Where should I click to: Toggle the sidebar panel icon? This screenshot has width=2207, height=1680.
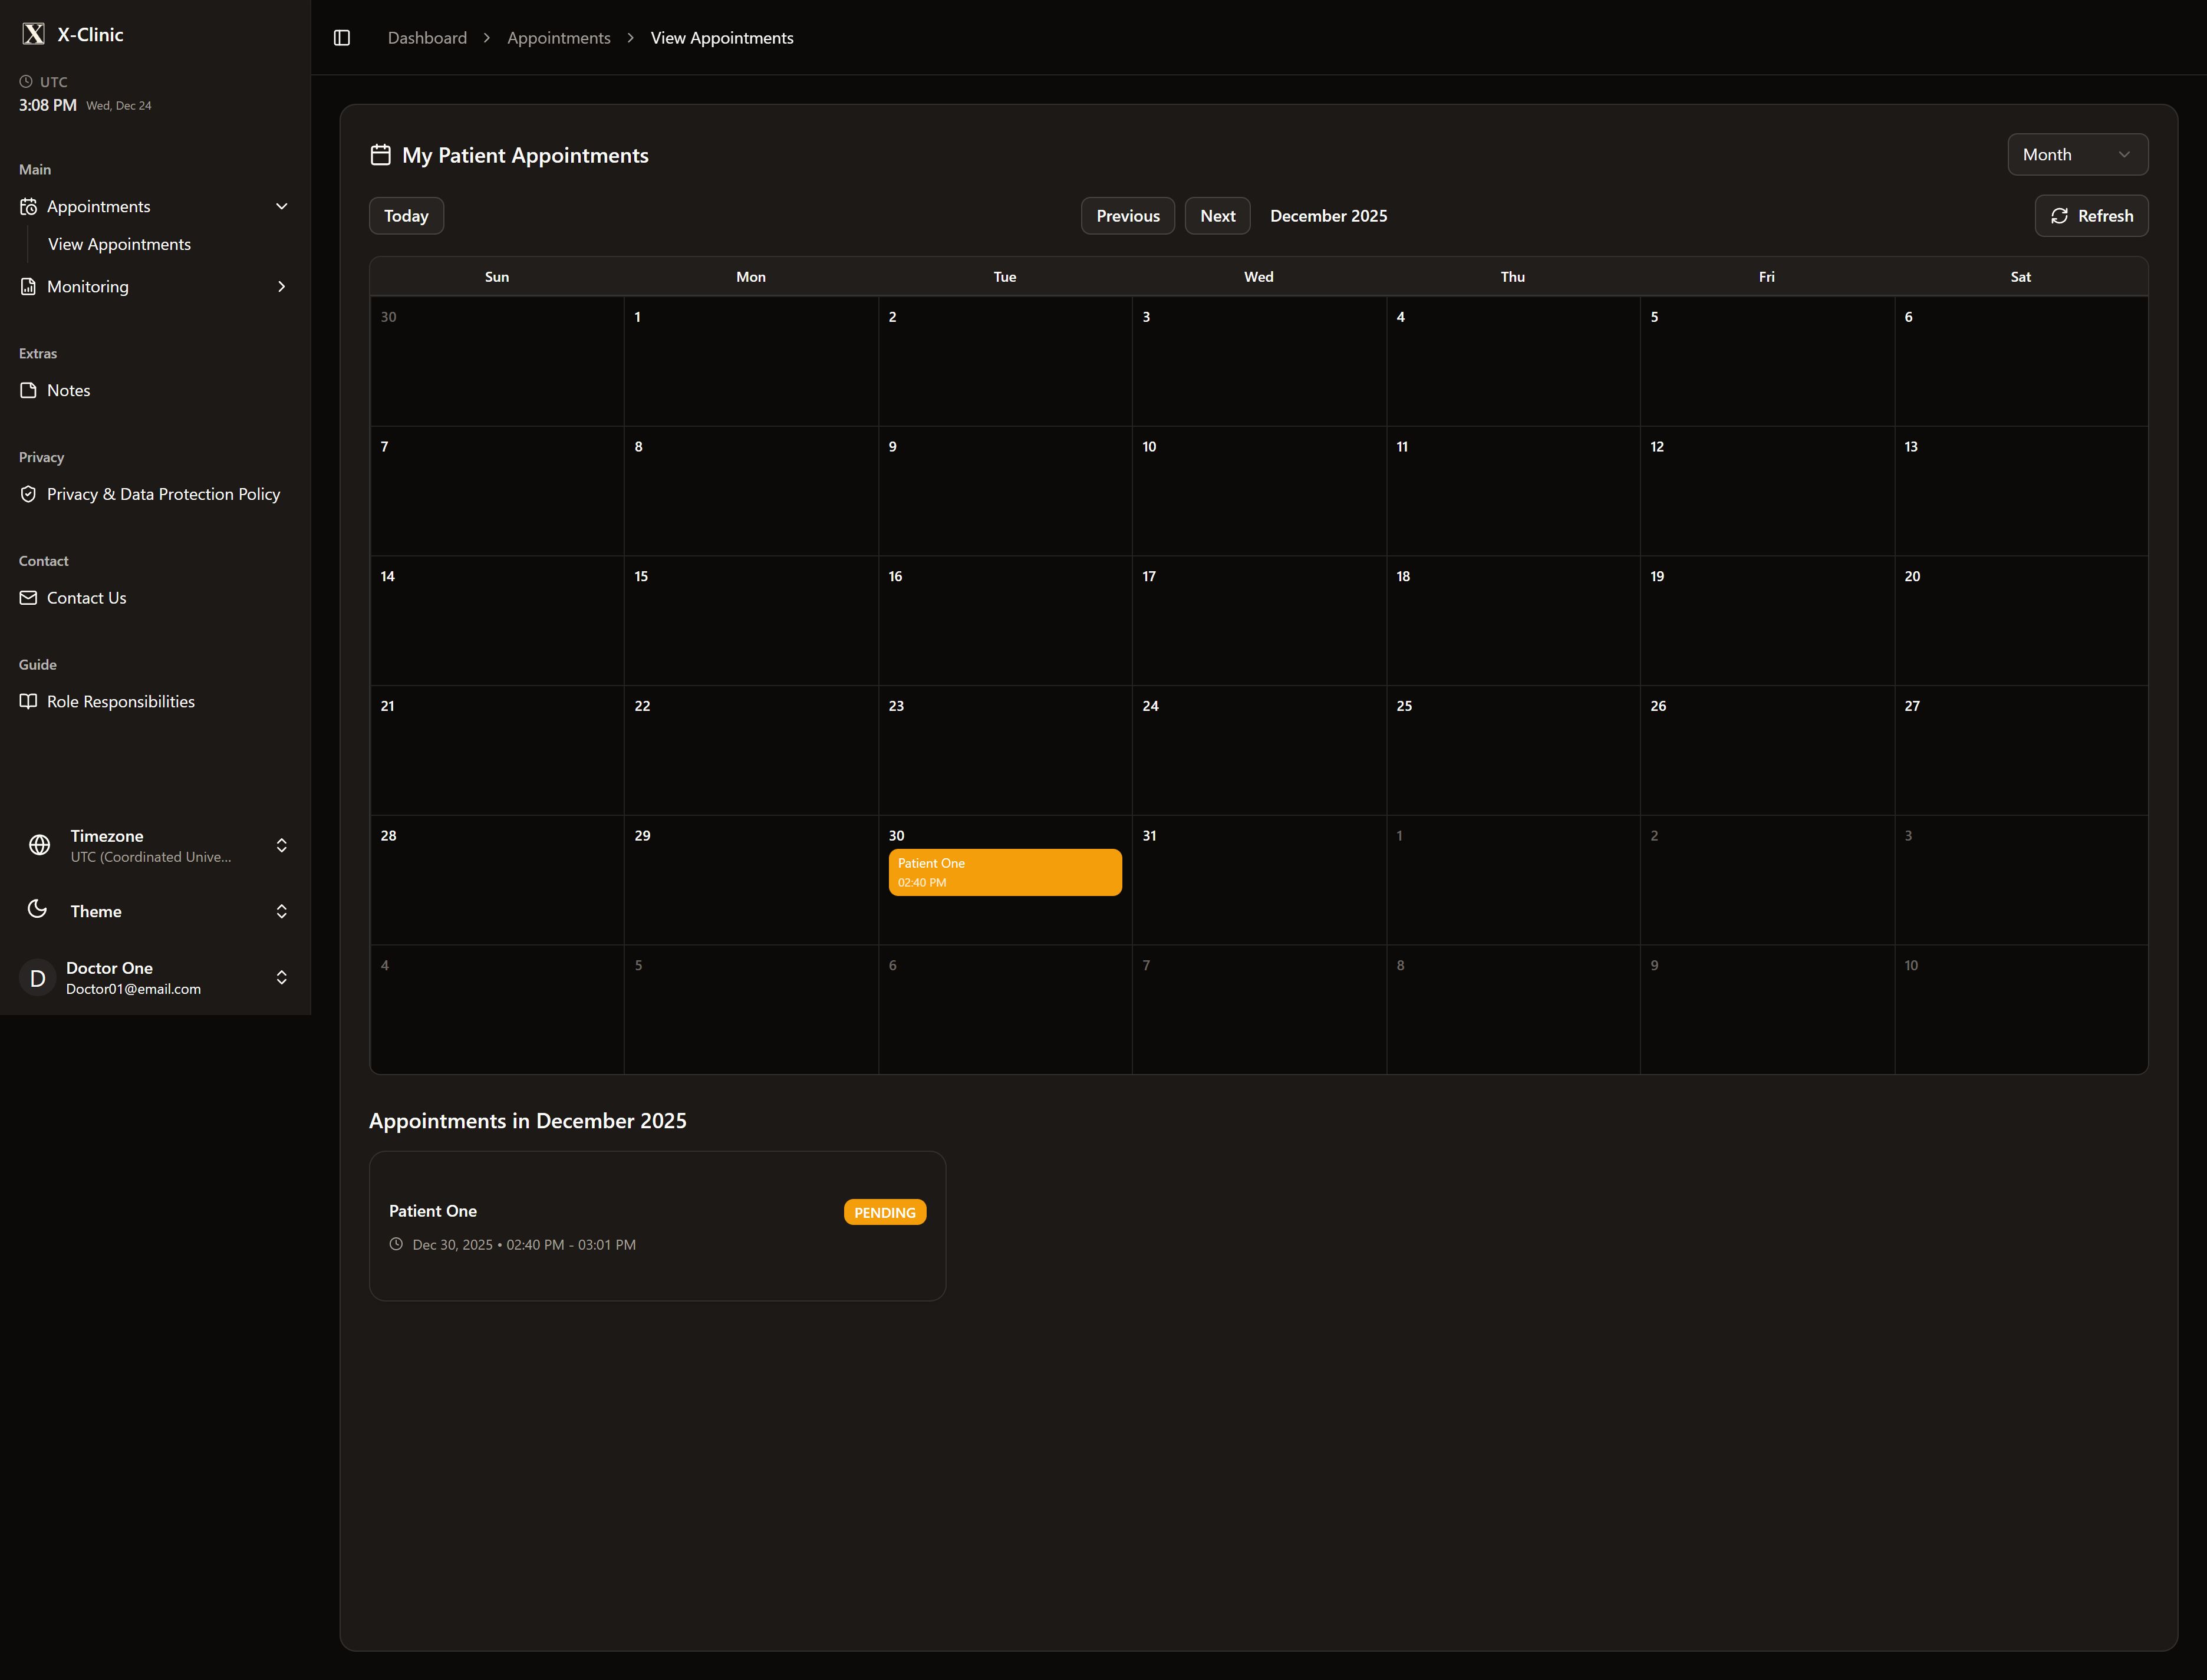click(342, 38)
